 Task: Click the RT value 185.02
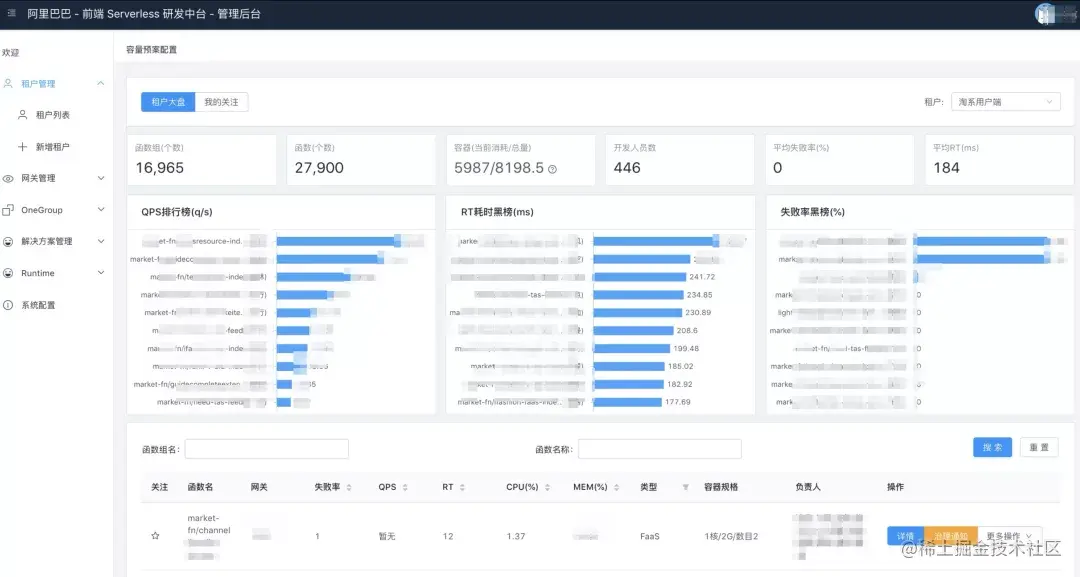[681, 366]
